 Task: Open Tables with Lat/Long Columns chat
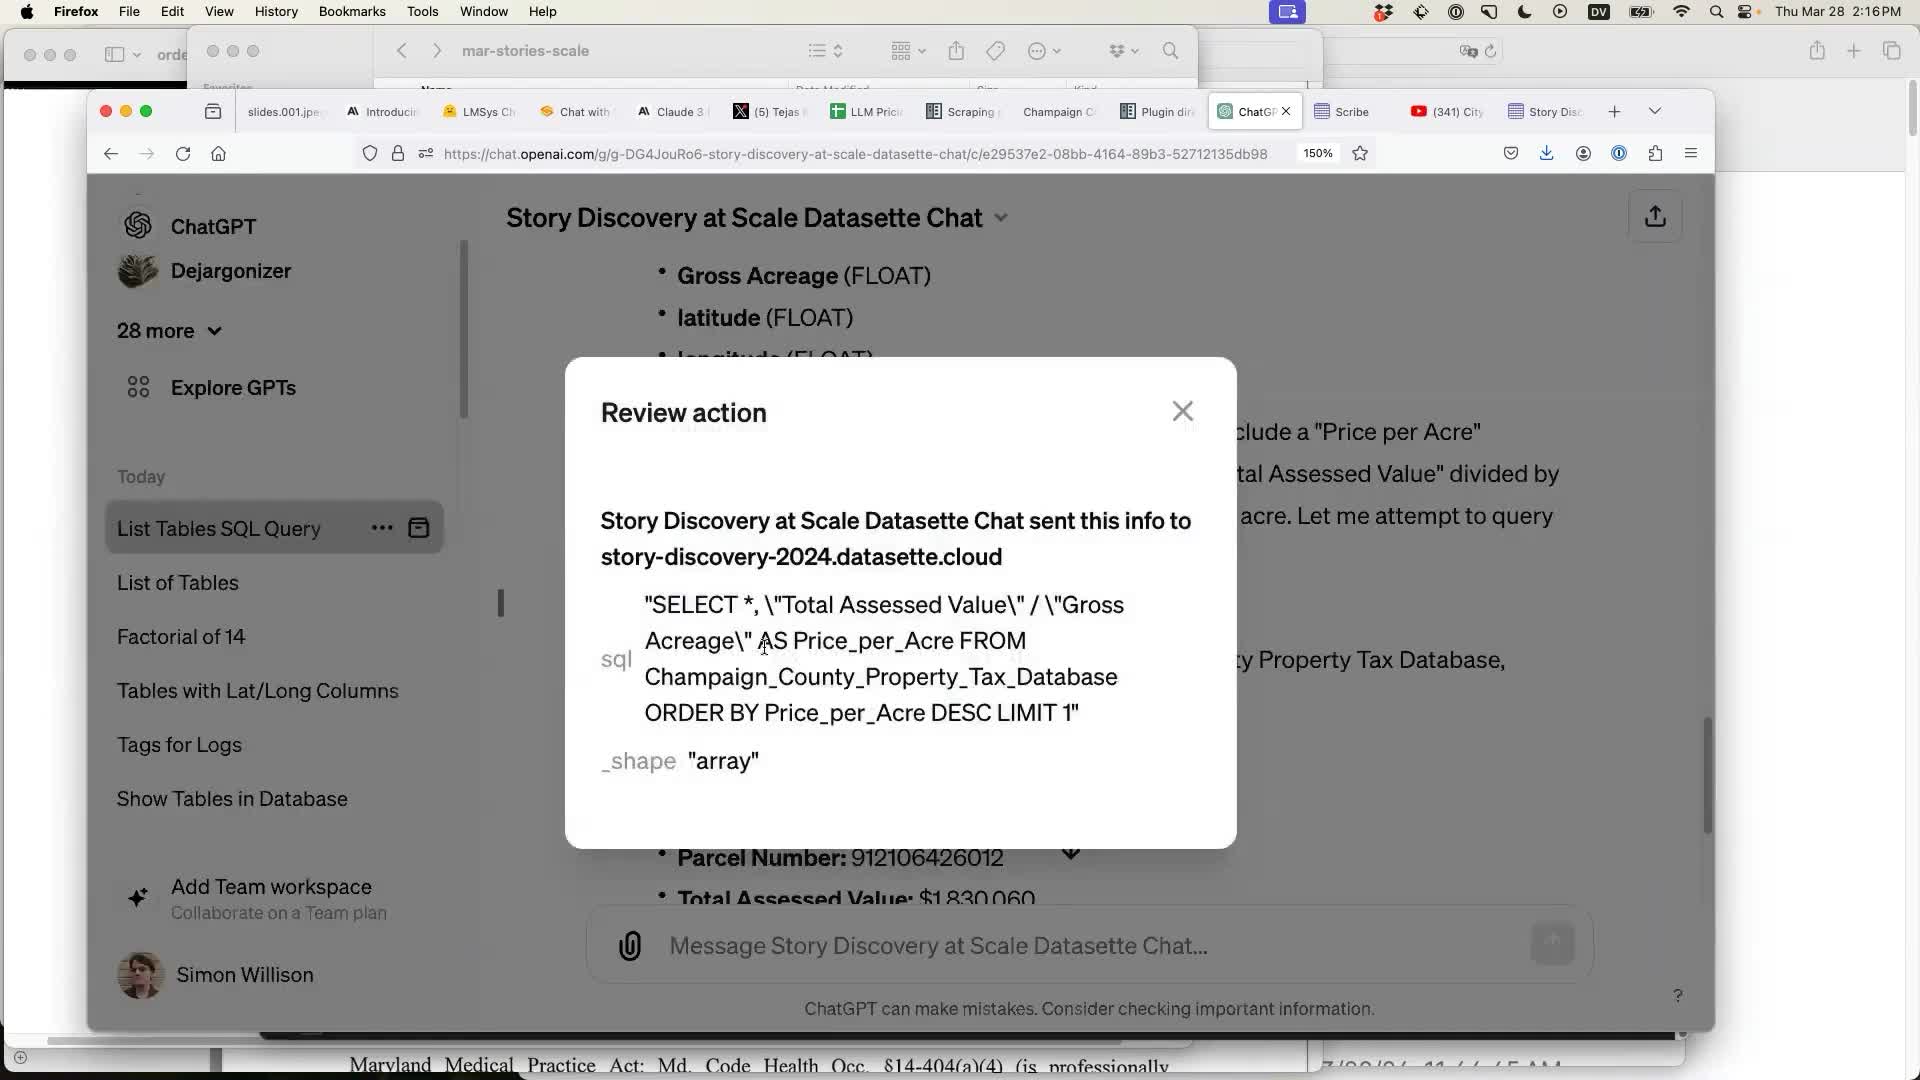coord(258,690)
